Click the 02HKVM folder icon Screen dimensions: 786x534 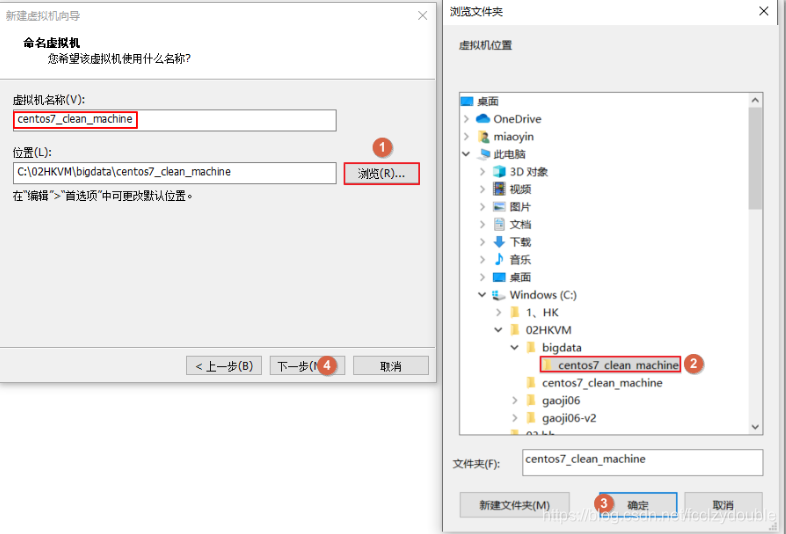tap(514, 330)
